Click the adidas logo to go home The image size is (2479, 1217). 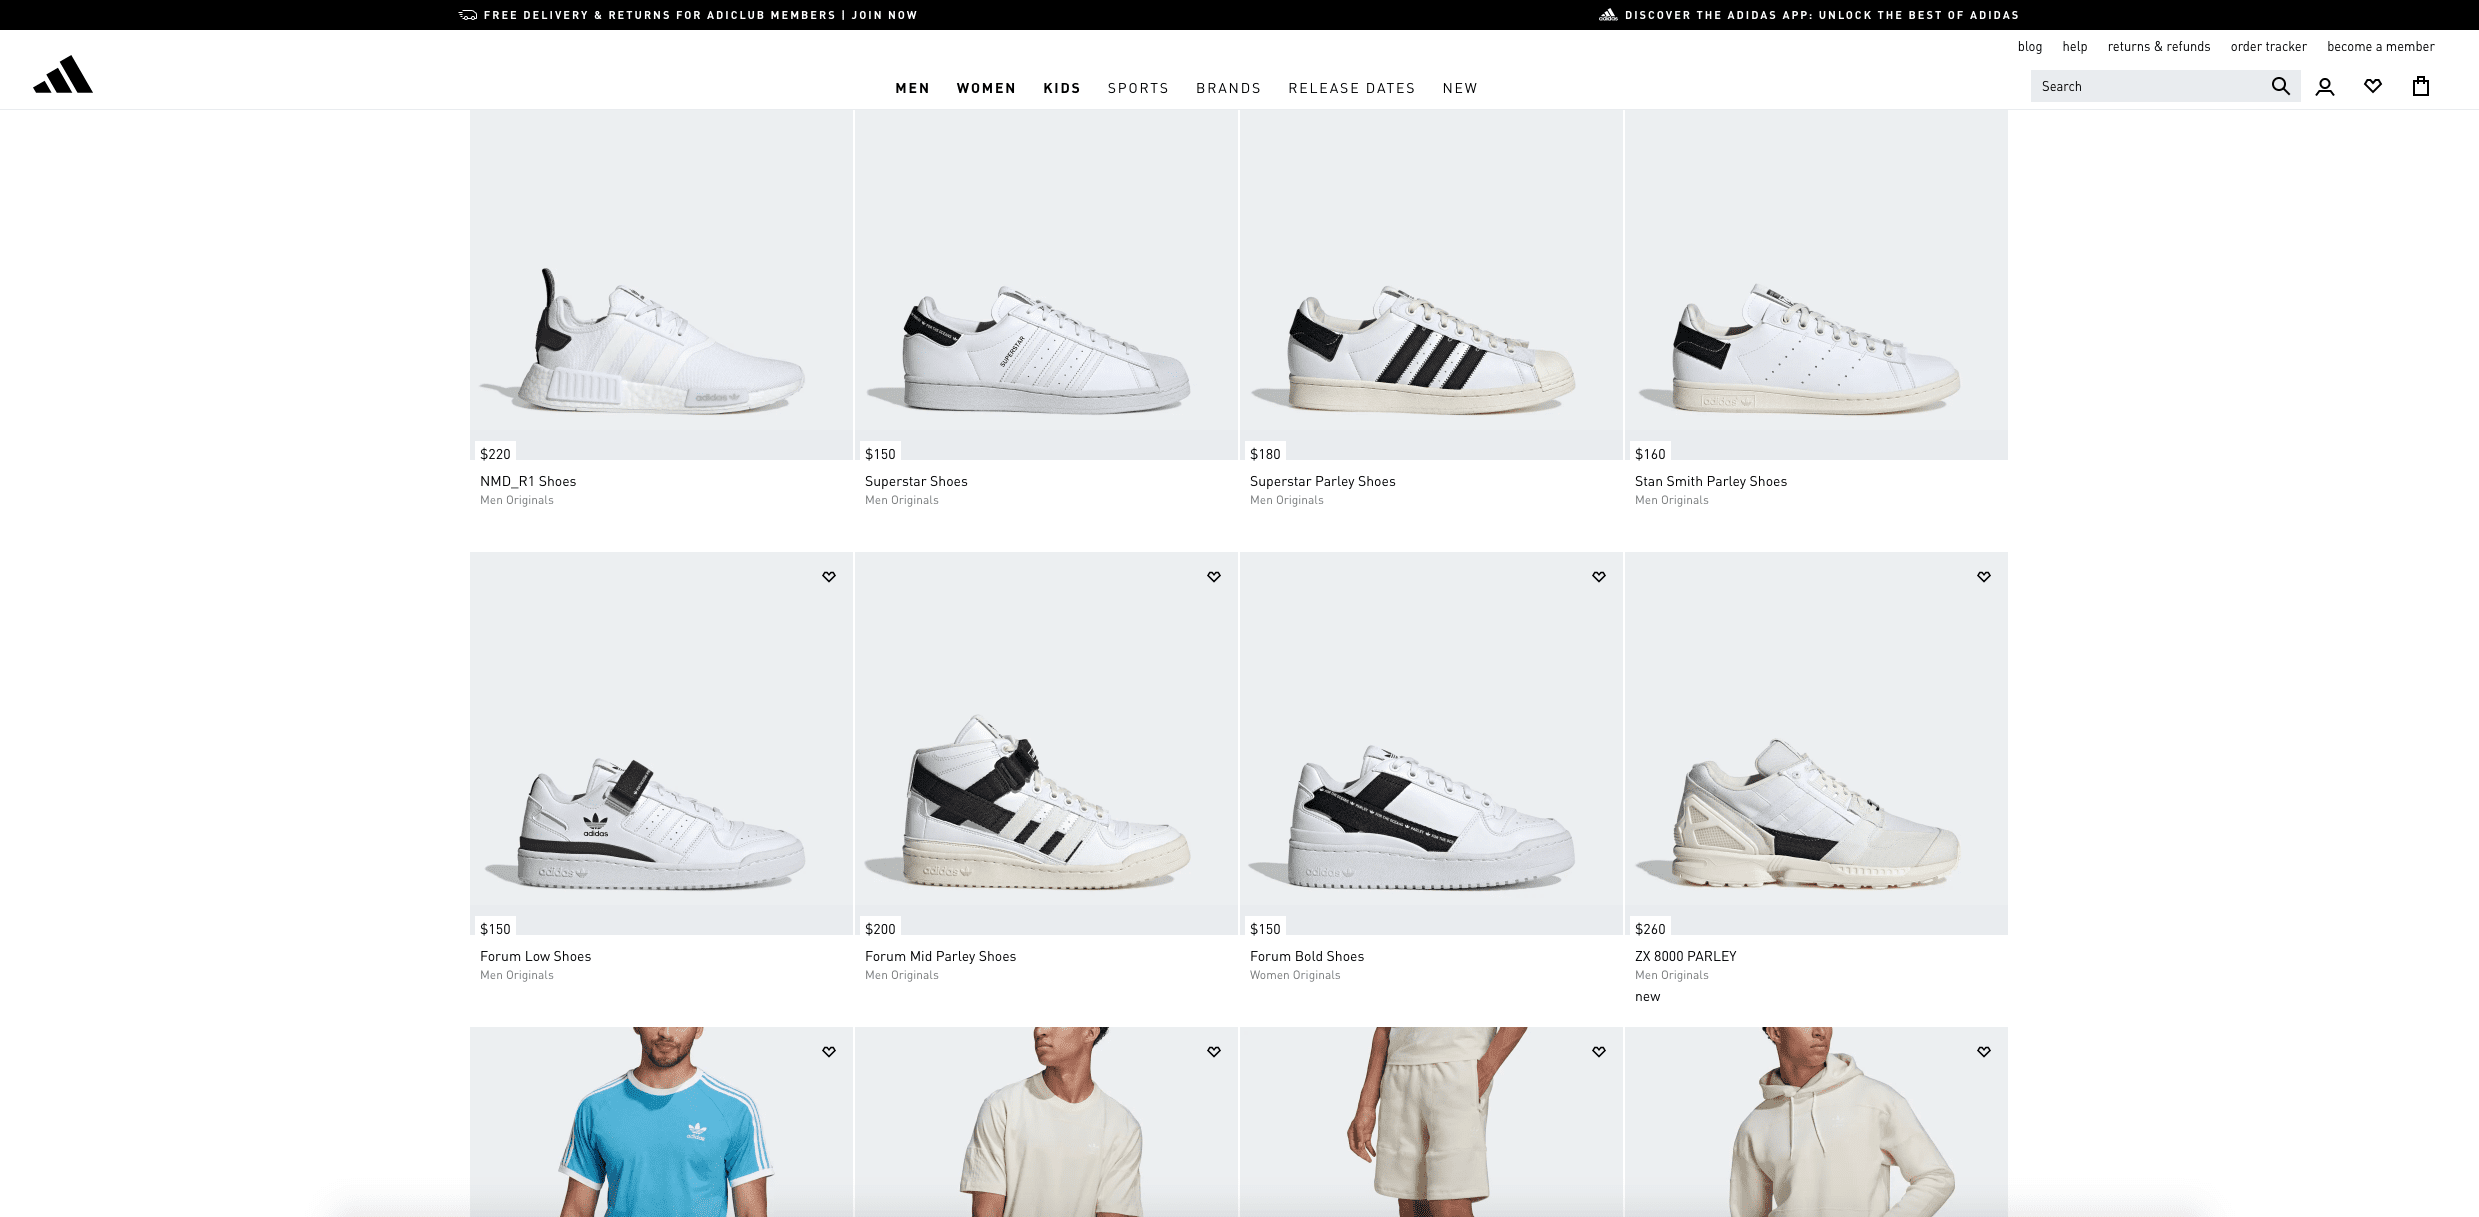[63, 75]
